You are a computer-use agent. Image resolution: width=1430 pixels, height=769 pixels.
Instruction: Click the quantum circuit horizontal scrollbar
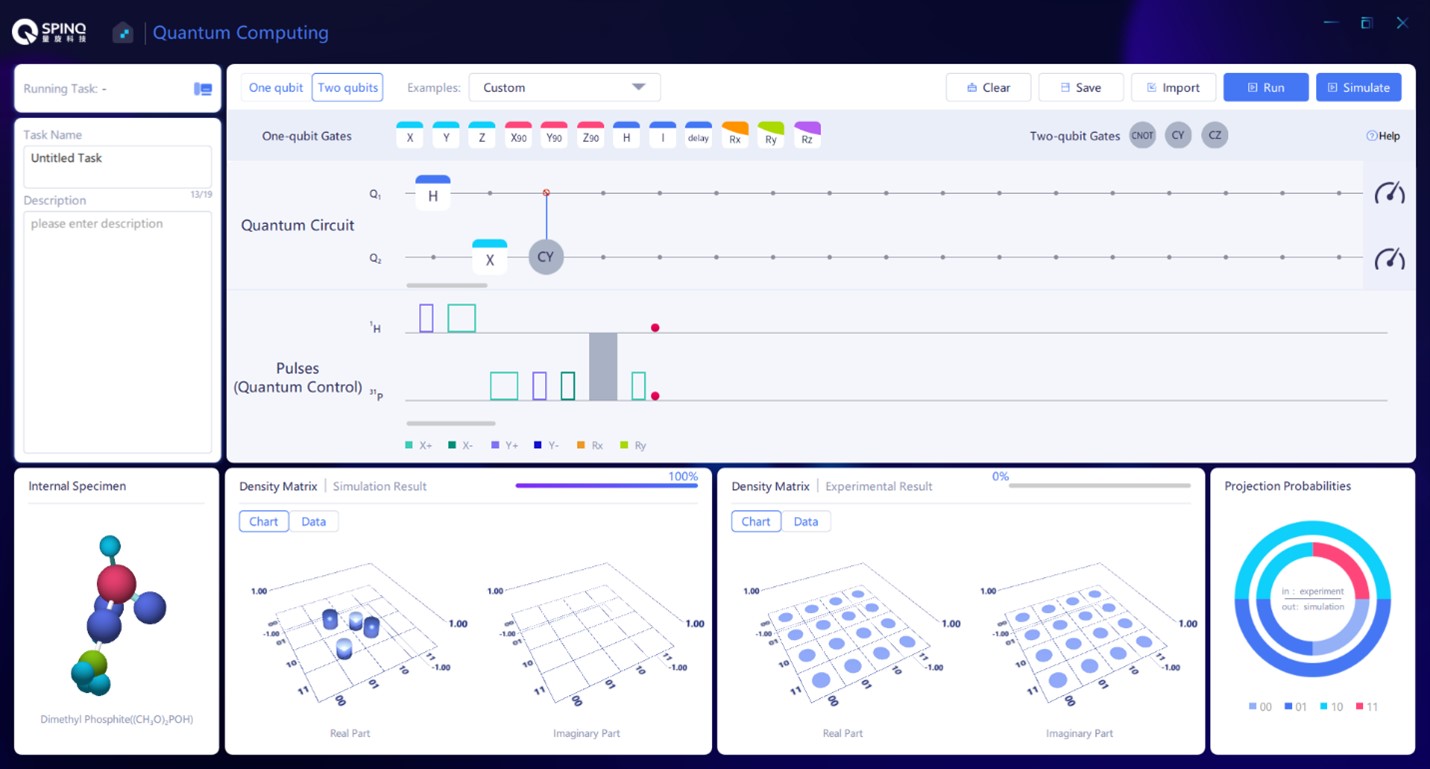point(446,286)
